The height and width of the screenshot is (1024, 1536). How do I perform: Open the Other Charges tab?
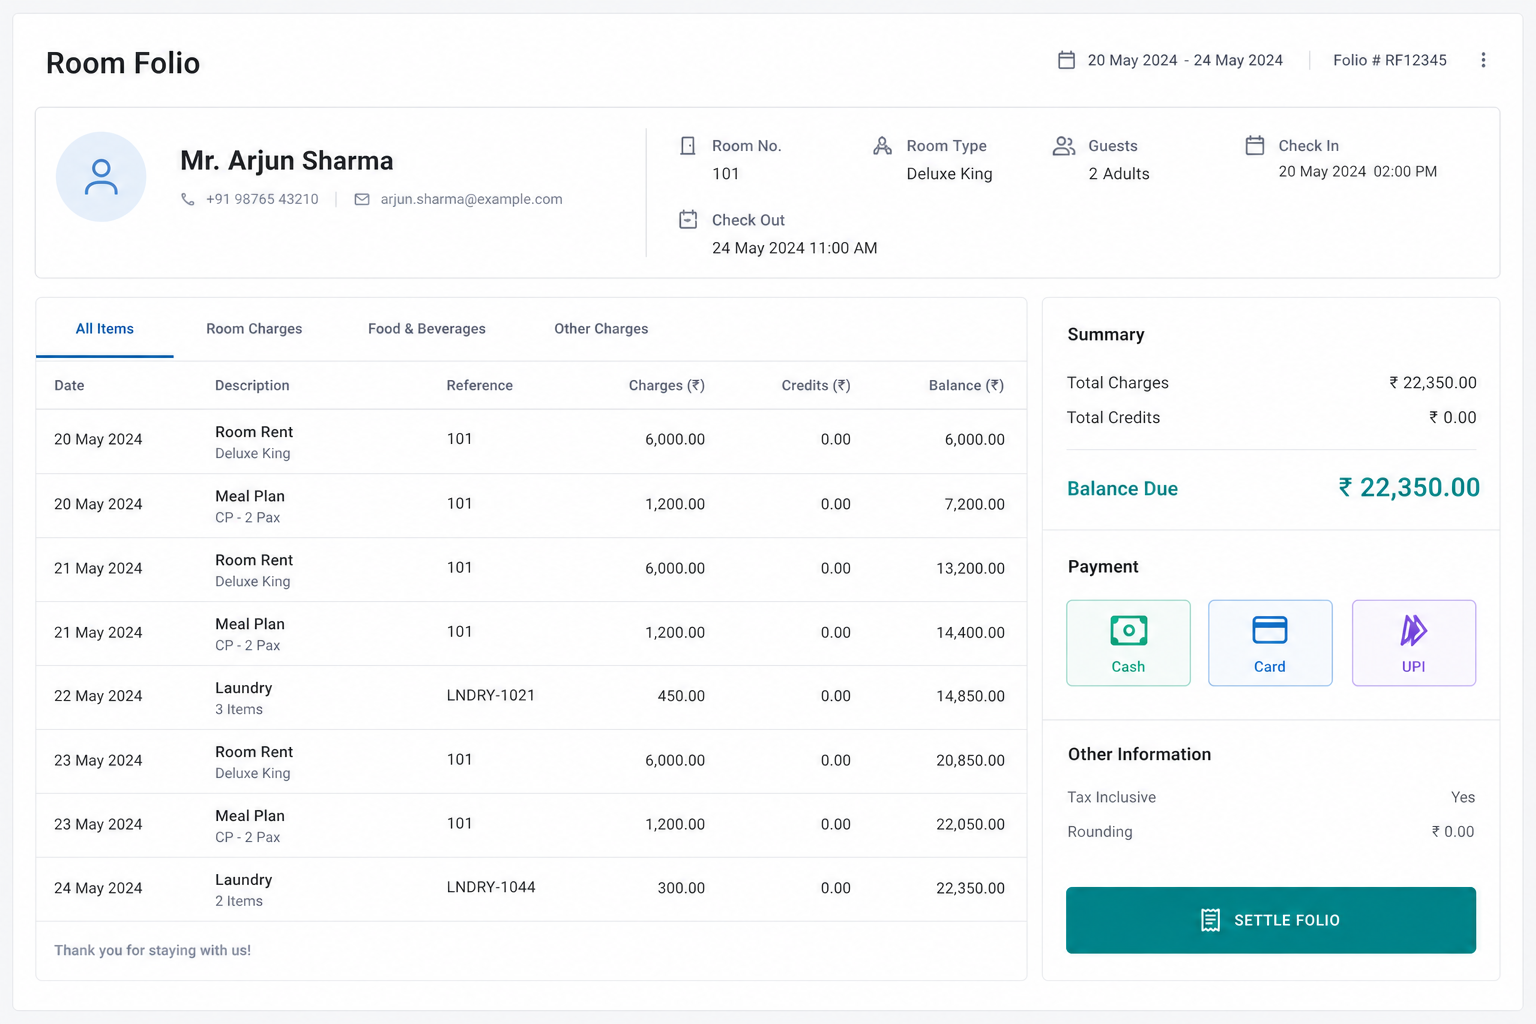click(x=601, y=329)
